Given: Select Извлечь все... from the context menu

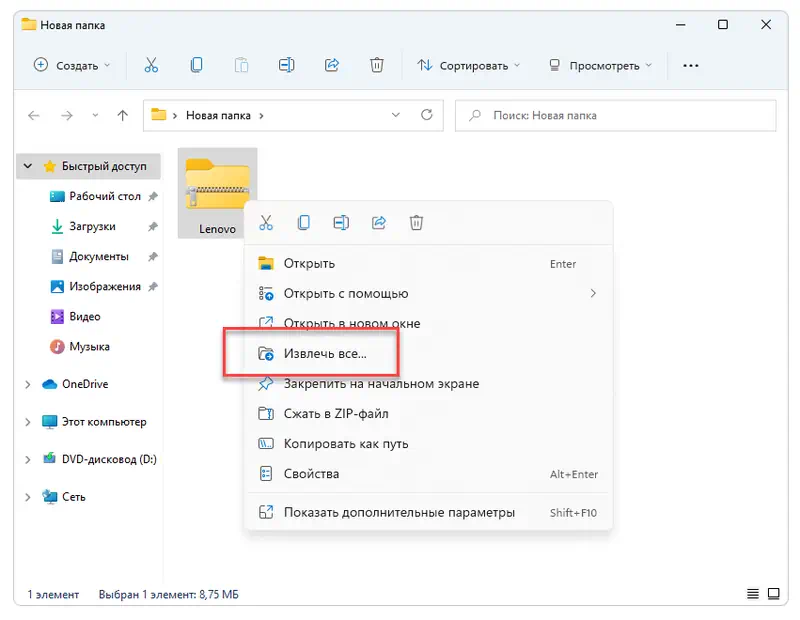Looking at the screenshot, I should pos(325,354).
